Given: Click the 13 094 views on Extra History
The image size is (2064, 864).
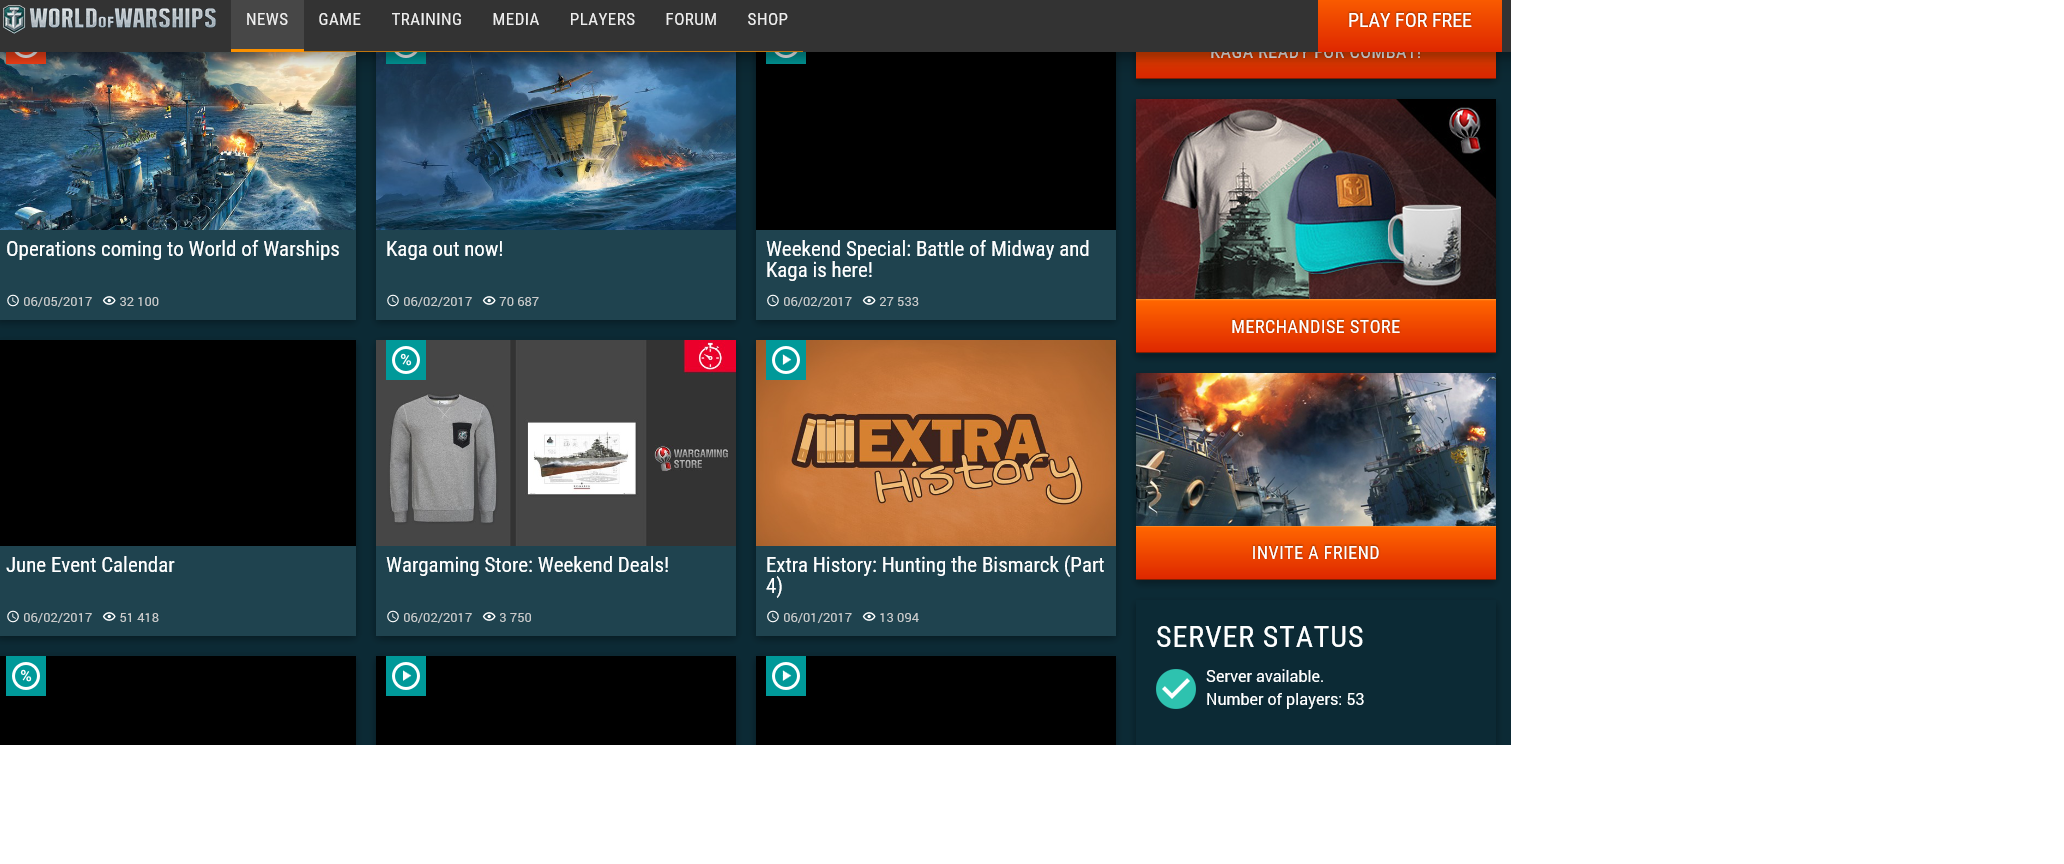Looking at the screenshot, I should pos(899,617).
